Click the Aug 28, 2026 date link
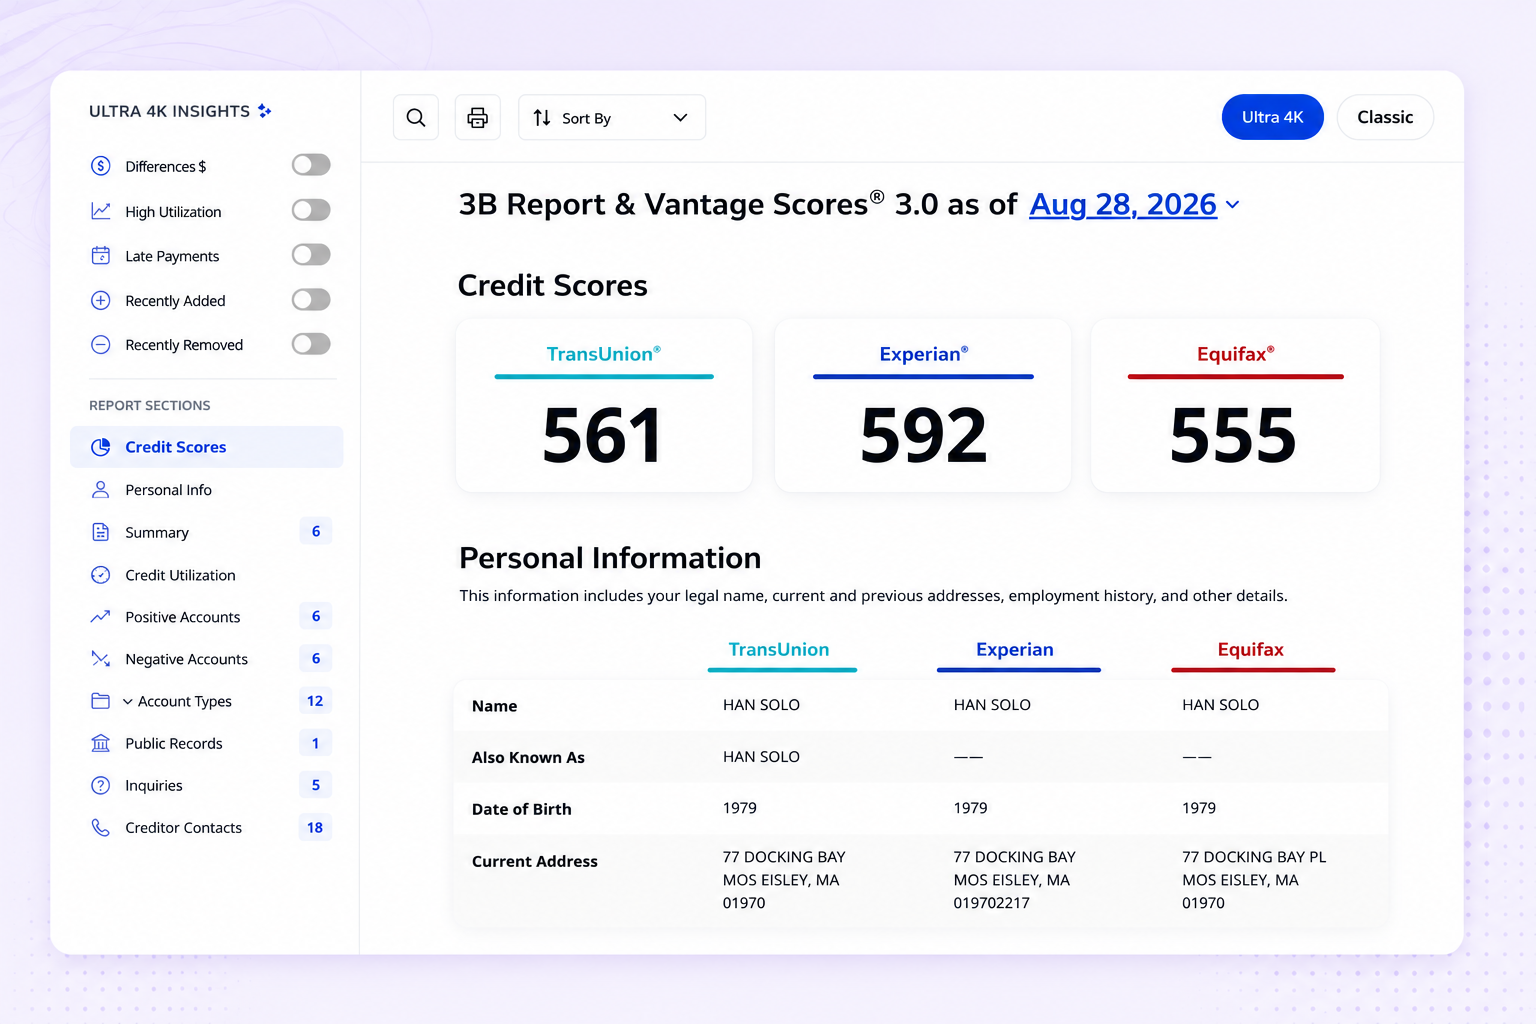Screen dimensions: 1536x1024 tap(1123, 205)
